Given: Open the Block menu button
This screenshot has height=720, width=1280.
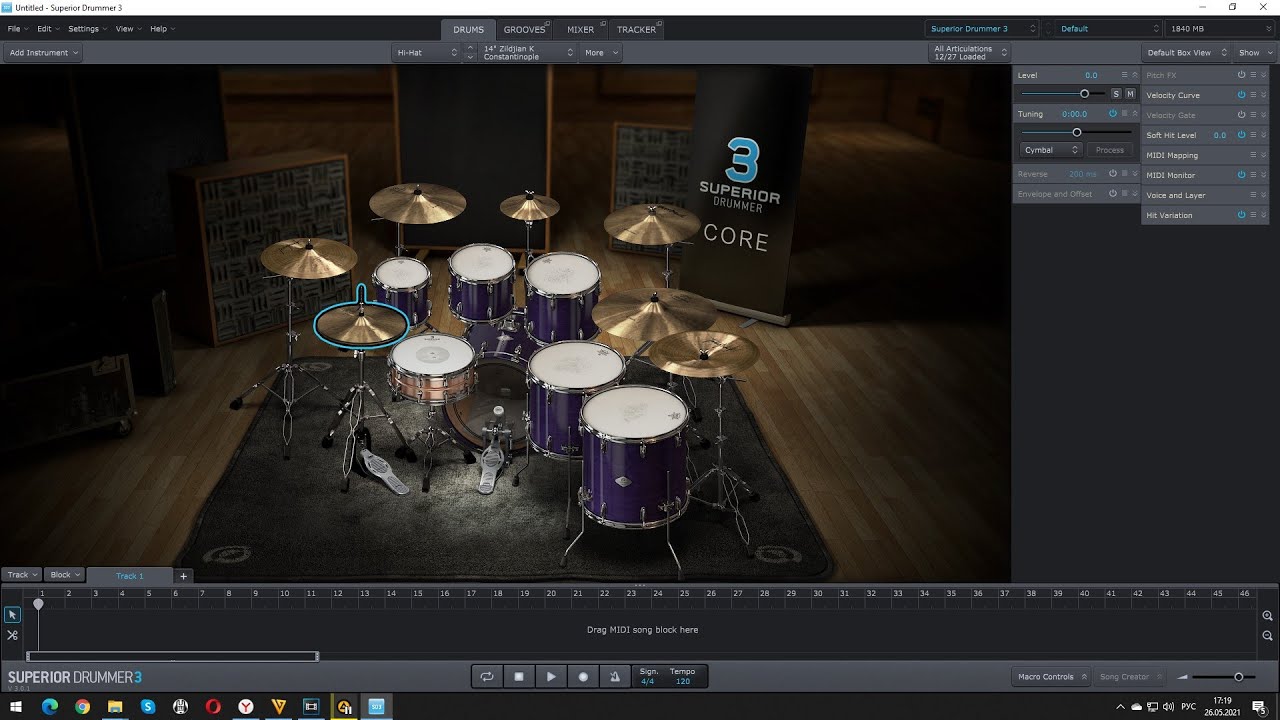Looking at the screenshot, I should [x=65, y=575].
